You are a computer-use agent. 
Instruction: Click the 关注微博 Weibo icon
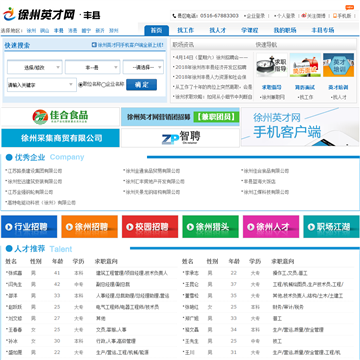[304, 16]
